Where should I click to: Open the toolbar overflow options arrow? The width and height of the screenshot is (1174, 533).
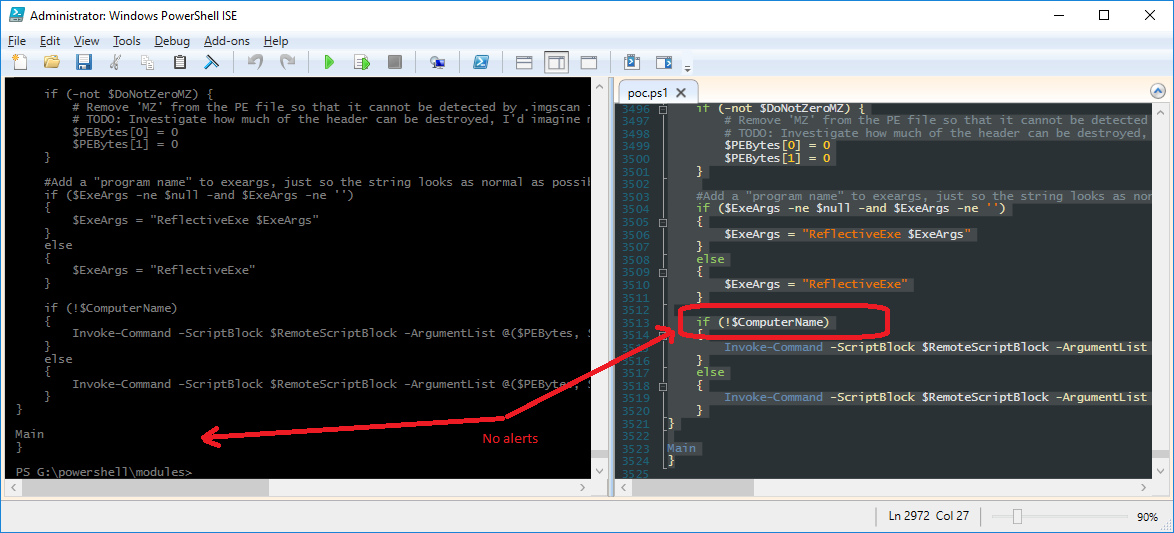(x=687, y=69)
